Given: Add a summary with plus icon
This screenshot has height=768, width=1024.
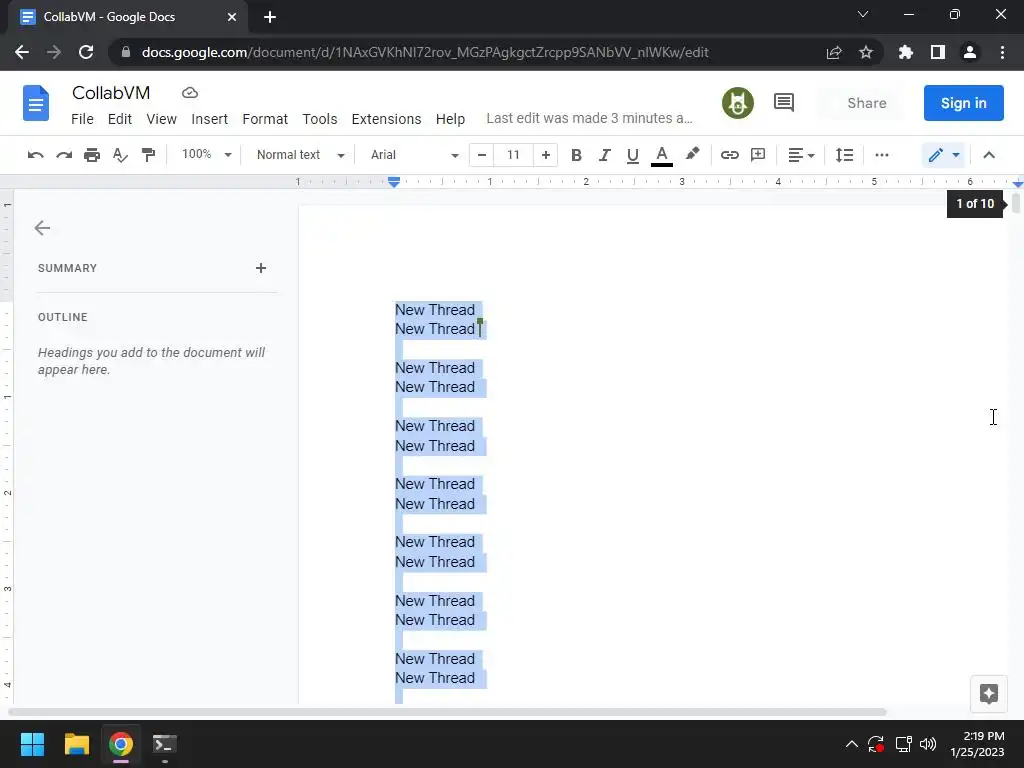Looking at the screenshot, I should click(261, 268).
